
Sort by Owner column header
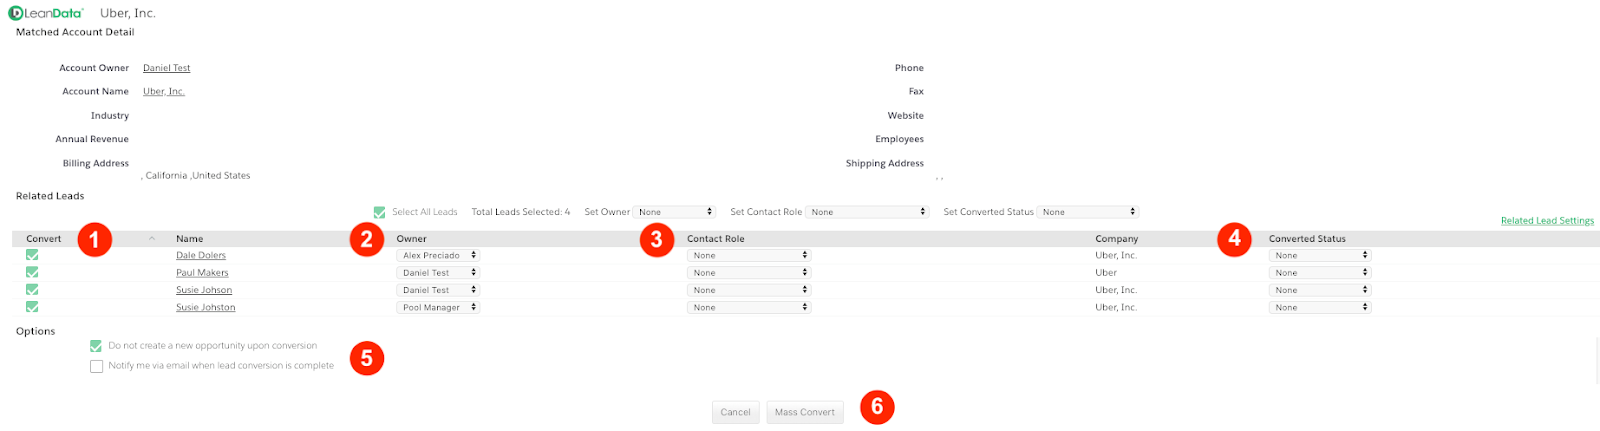pos(411,239)
